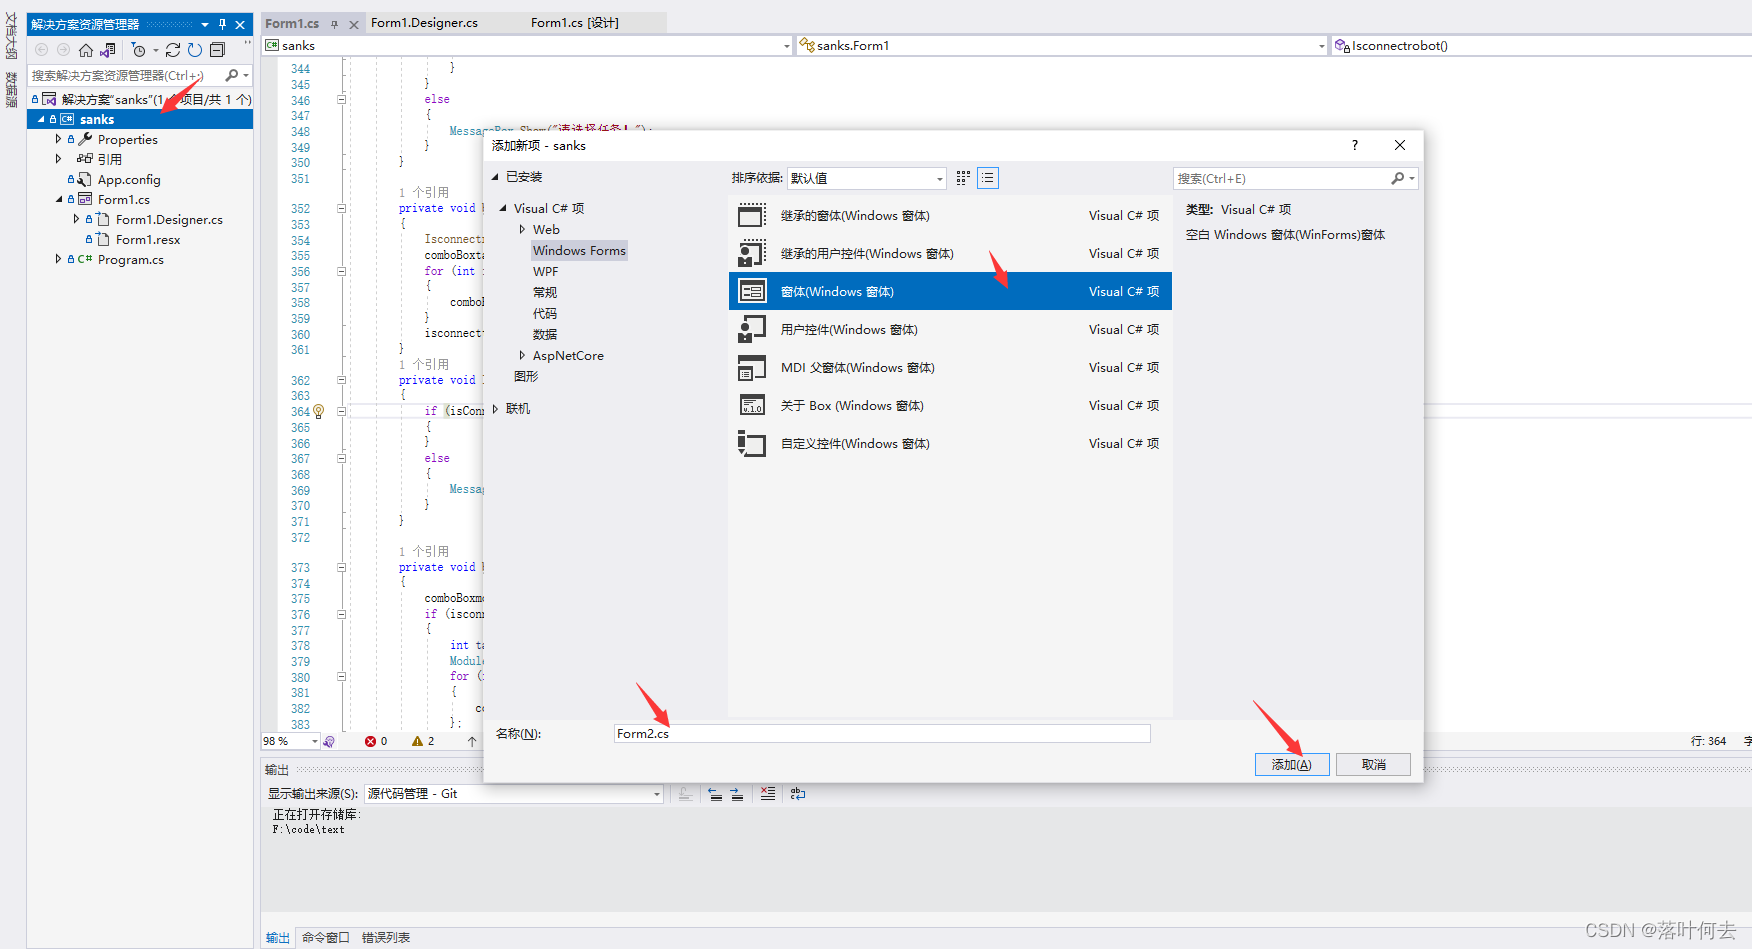Click the error count indicator showing 0
This screenshot has height=949, width=1752.
[376, 741]
